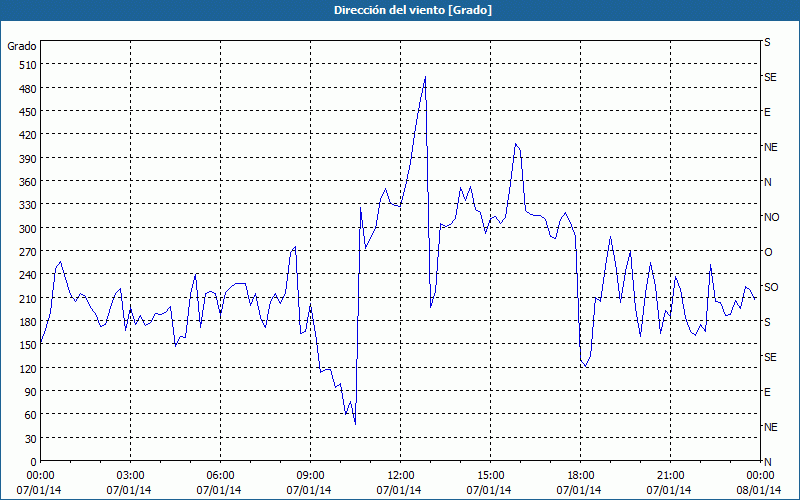Select the 08/01/14 date label

(x=759, y=490)
